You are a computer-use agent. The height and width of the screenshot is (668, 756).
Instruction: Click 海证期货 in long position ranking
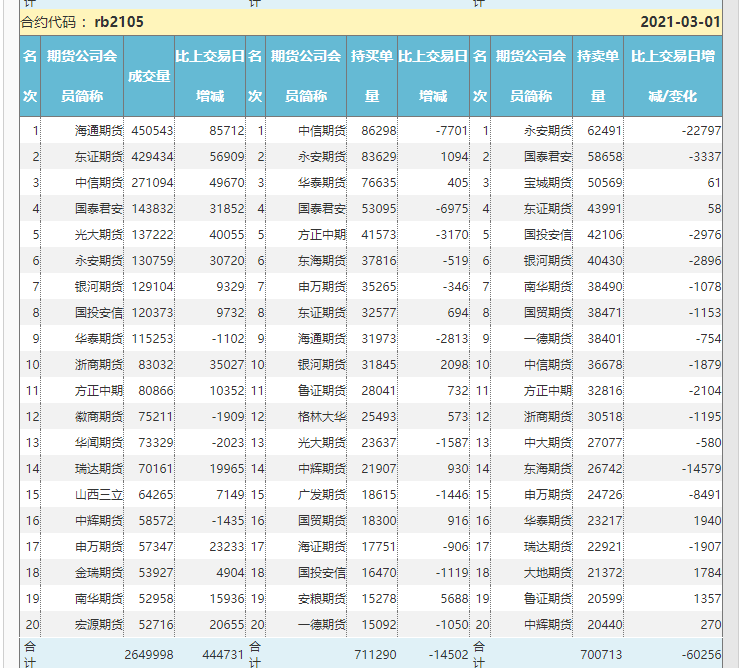click(x=322, y=547)
